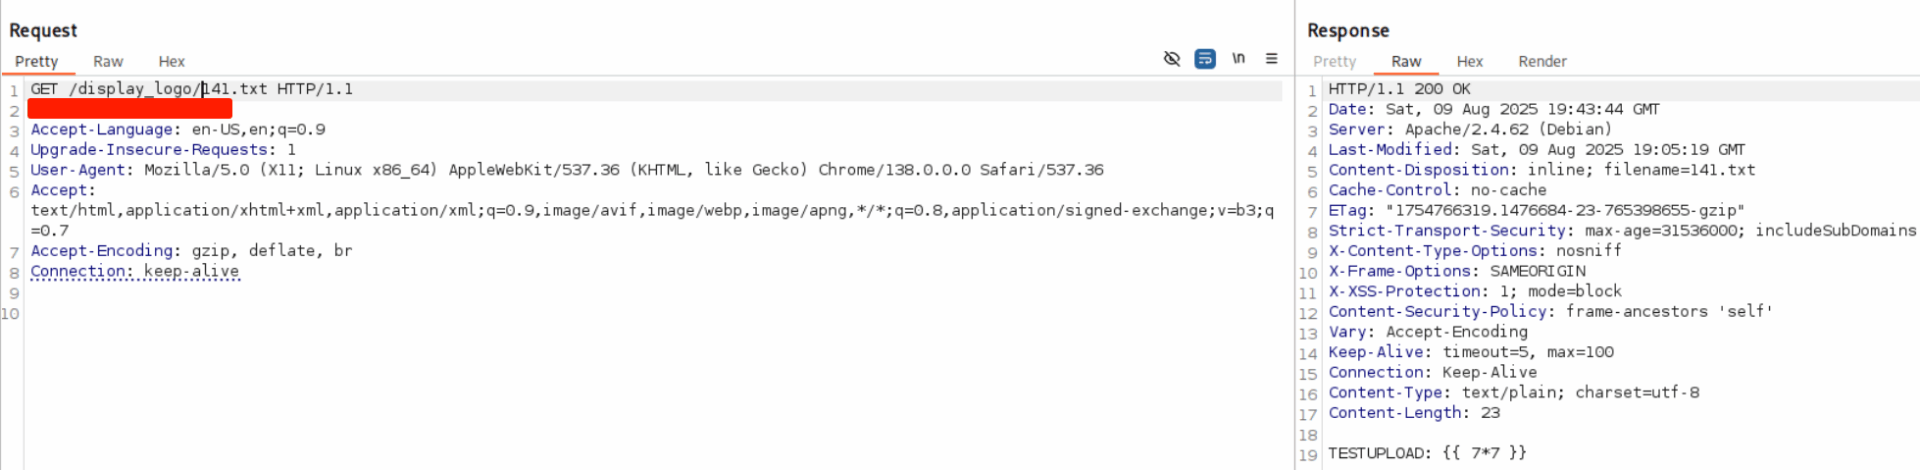This screenshot has height=470, width=1920.
Task: Click the TESTUPLOAD: {{ 7*7 }} response body
Action: click(1427, 453)
